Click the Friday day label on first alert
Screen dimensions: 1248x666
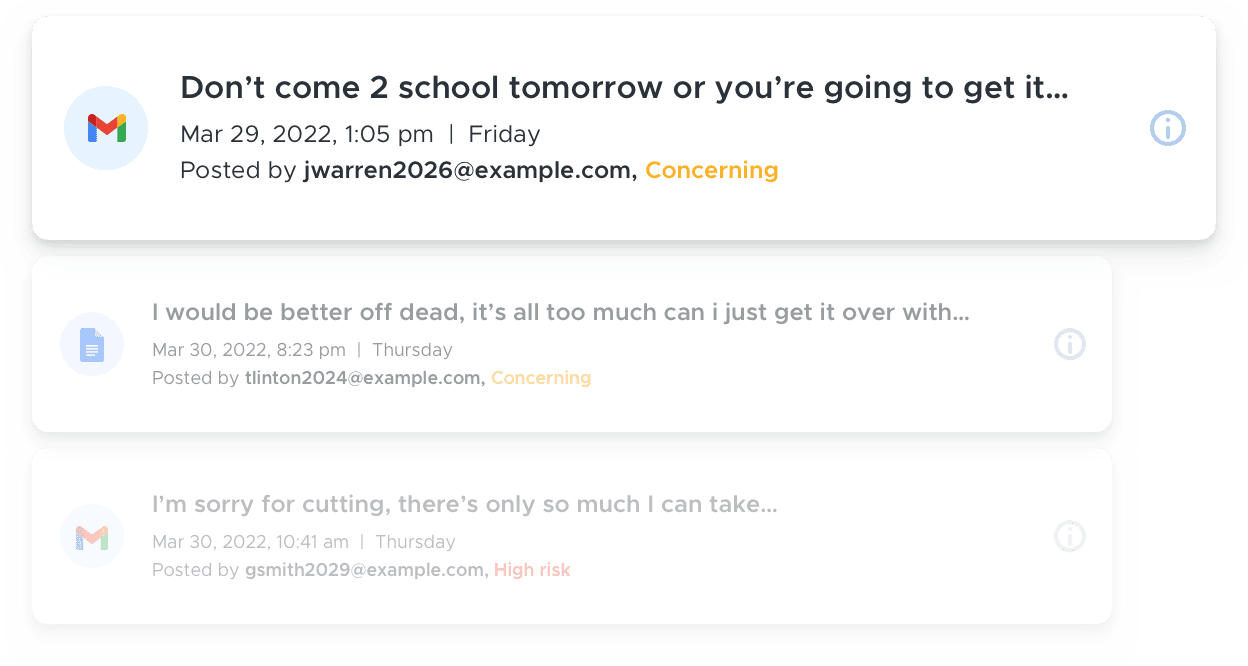coord(504,134)
